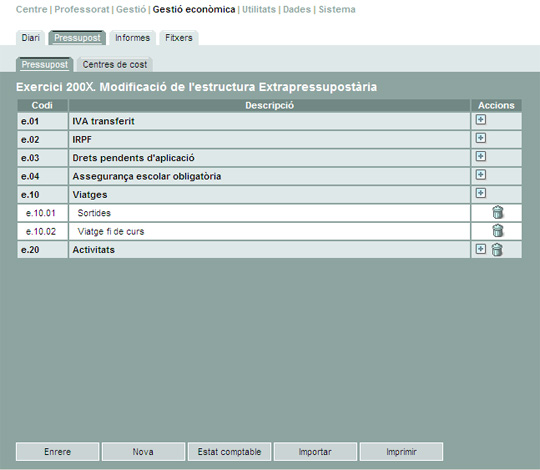Click the Importar button
Screen dimensions: 540x470
315,451
